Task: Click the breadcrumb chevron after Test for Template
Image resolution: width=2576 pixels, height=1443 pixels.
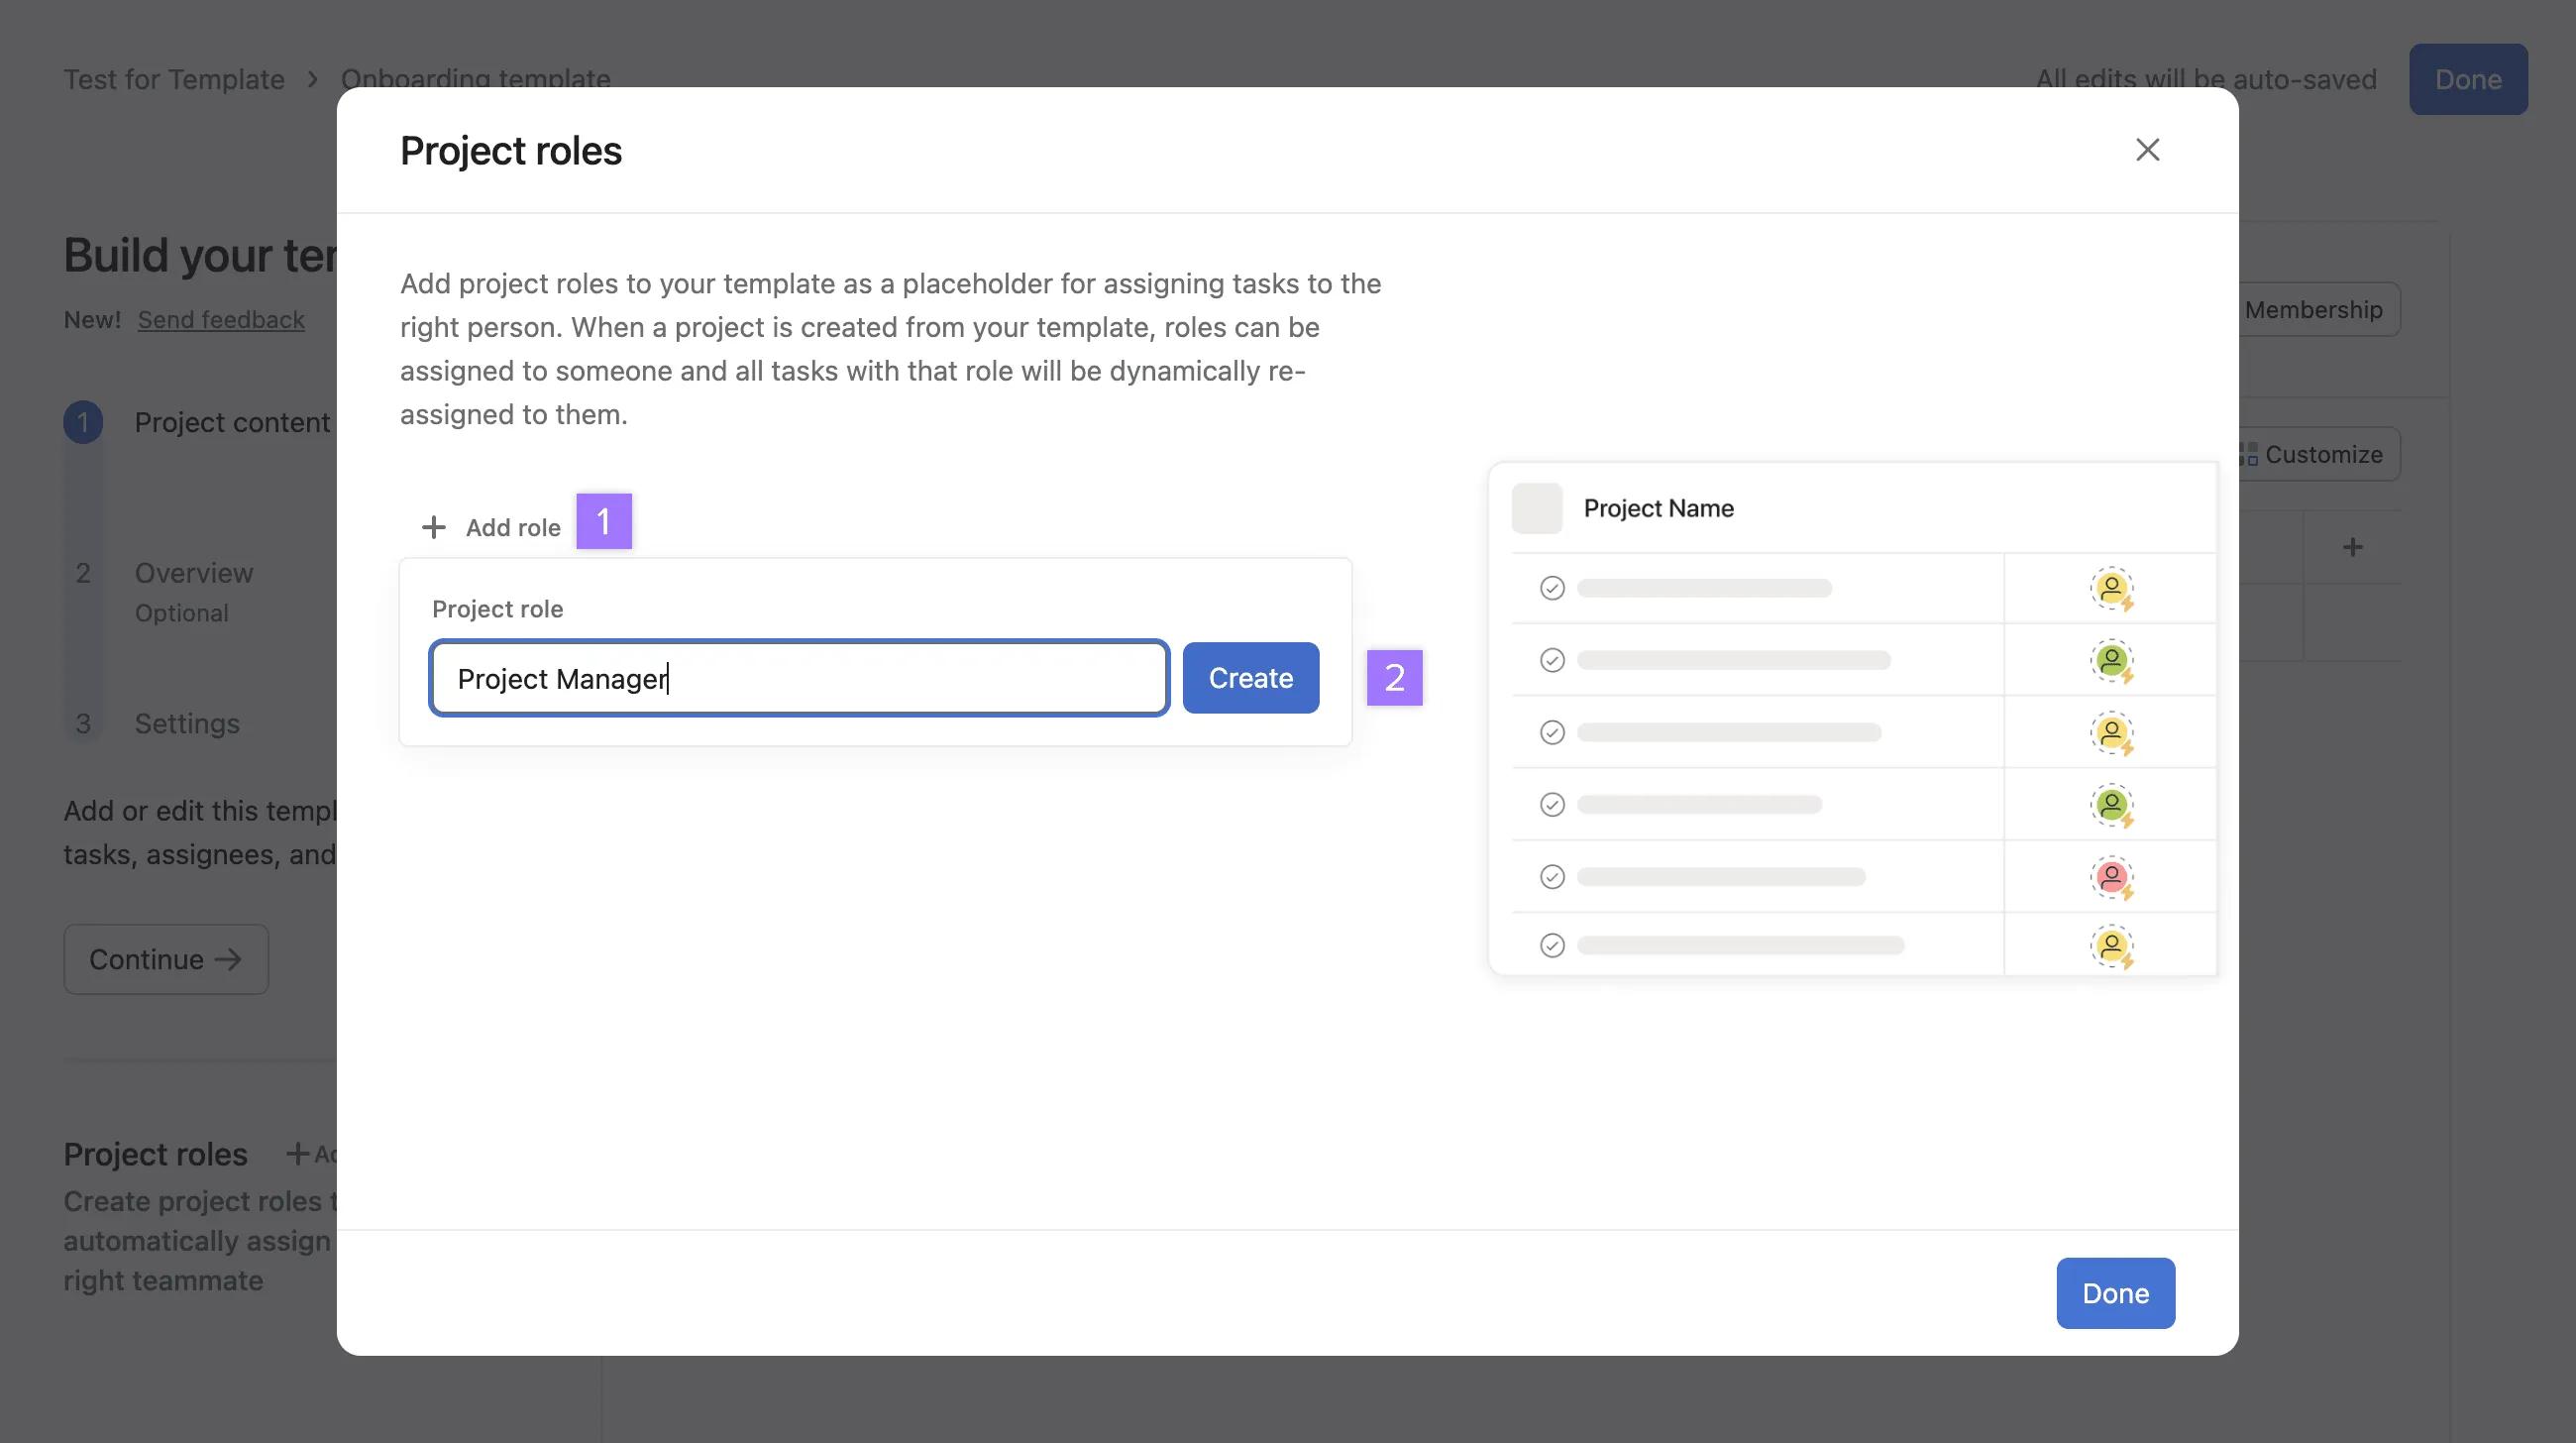Action: coord(313,78)
